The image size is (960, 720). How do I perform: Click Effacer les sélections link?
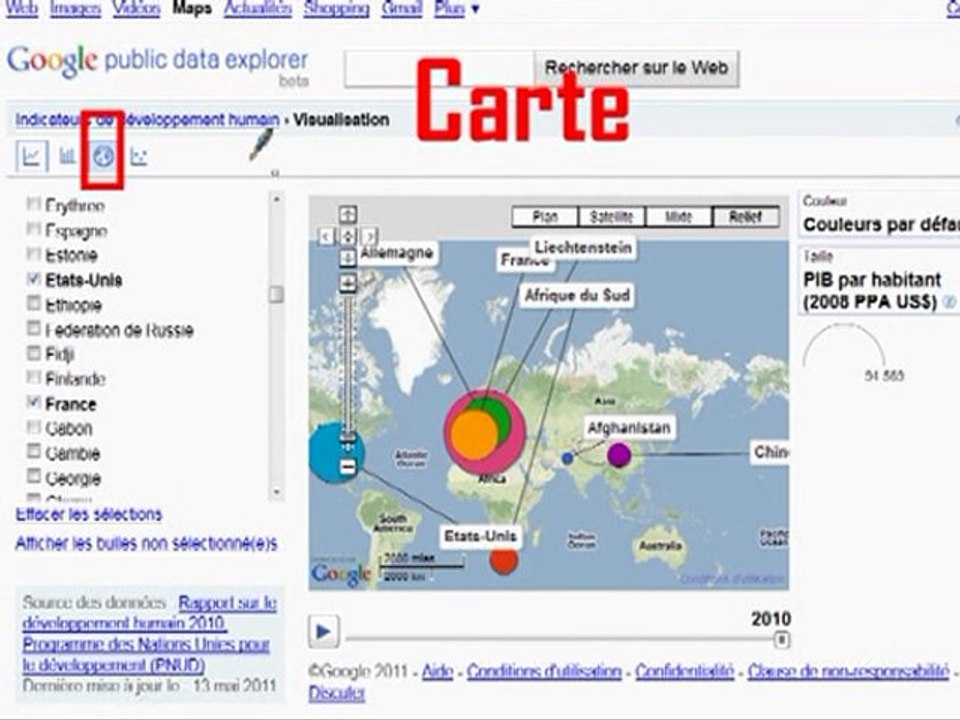(x=89, y=514)
